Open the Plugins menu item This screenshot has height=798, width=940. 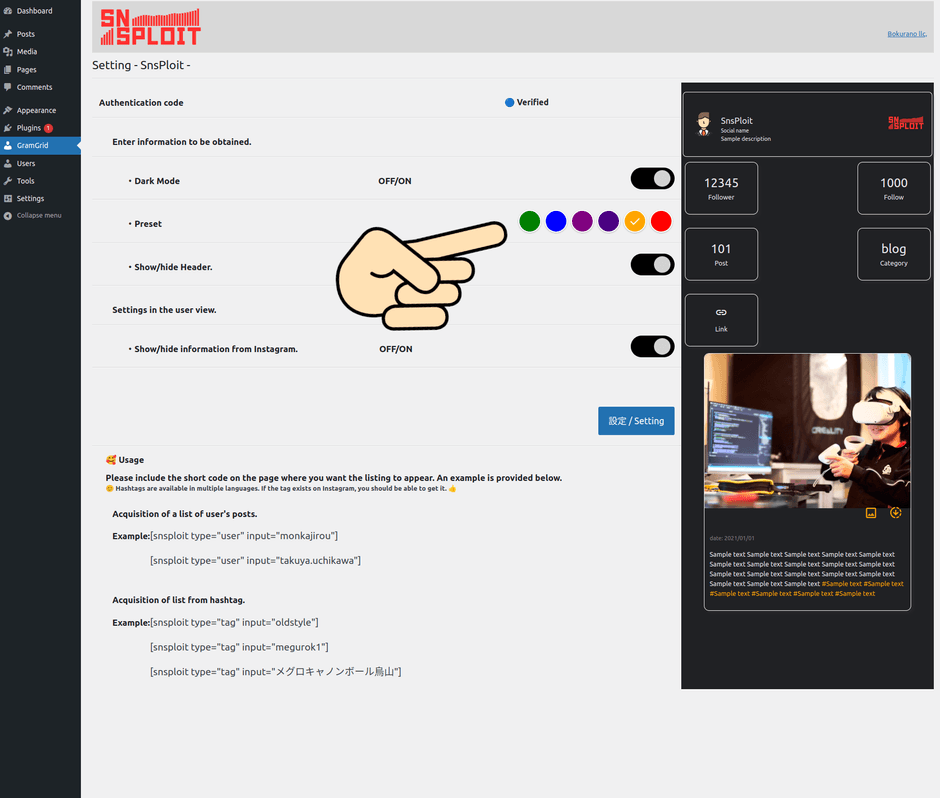tap(29, 128)
